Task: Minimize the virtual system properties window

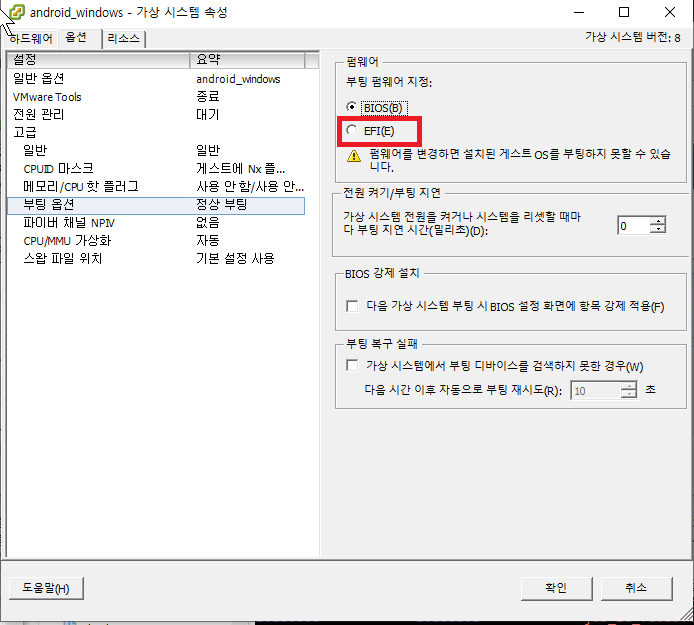Action: [x=579, y=12]
